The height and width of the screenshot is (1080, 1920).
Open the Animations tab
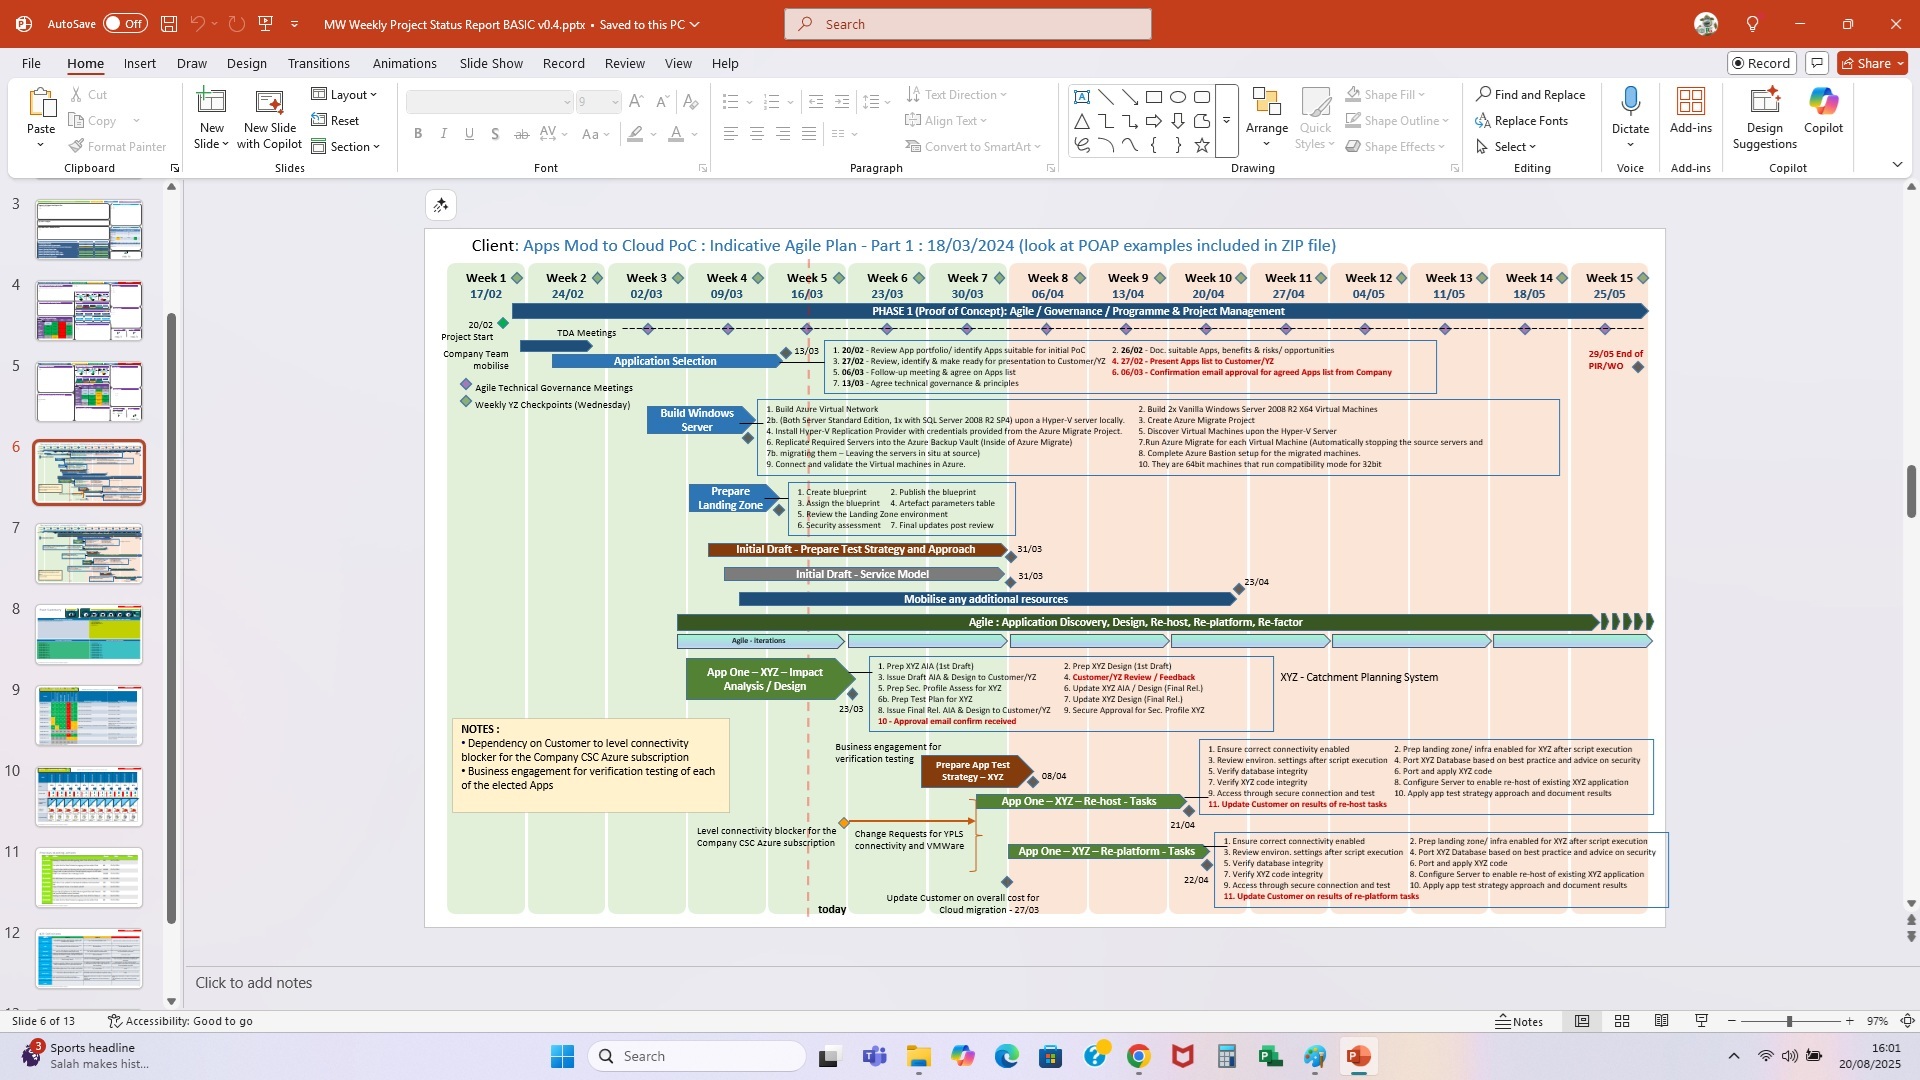pyautogui.click(x=404, y=63)
